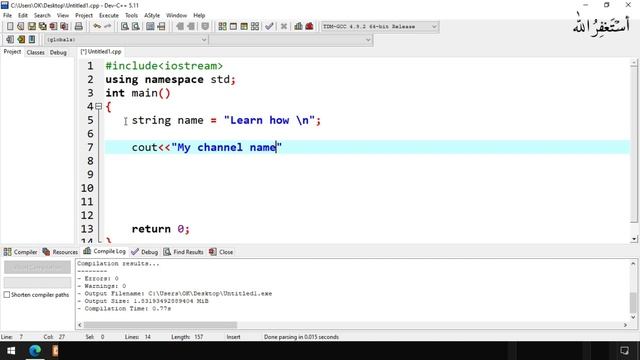Click the Run toolbar icon
Image resolution: width=640 pixels, height=360 pixels.
click(x=233, y=27)
